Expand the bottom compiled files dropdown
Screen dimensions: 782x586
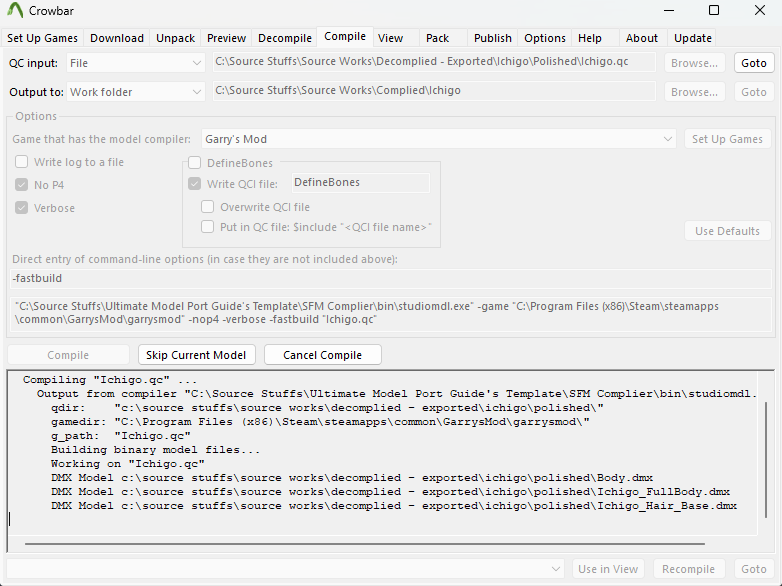tap(285, 569)
